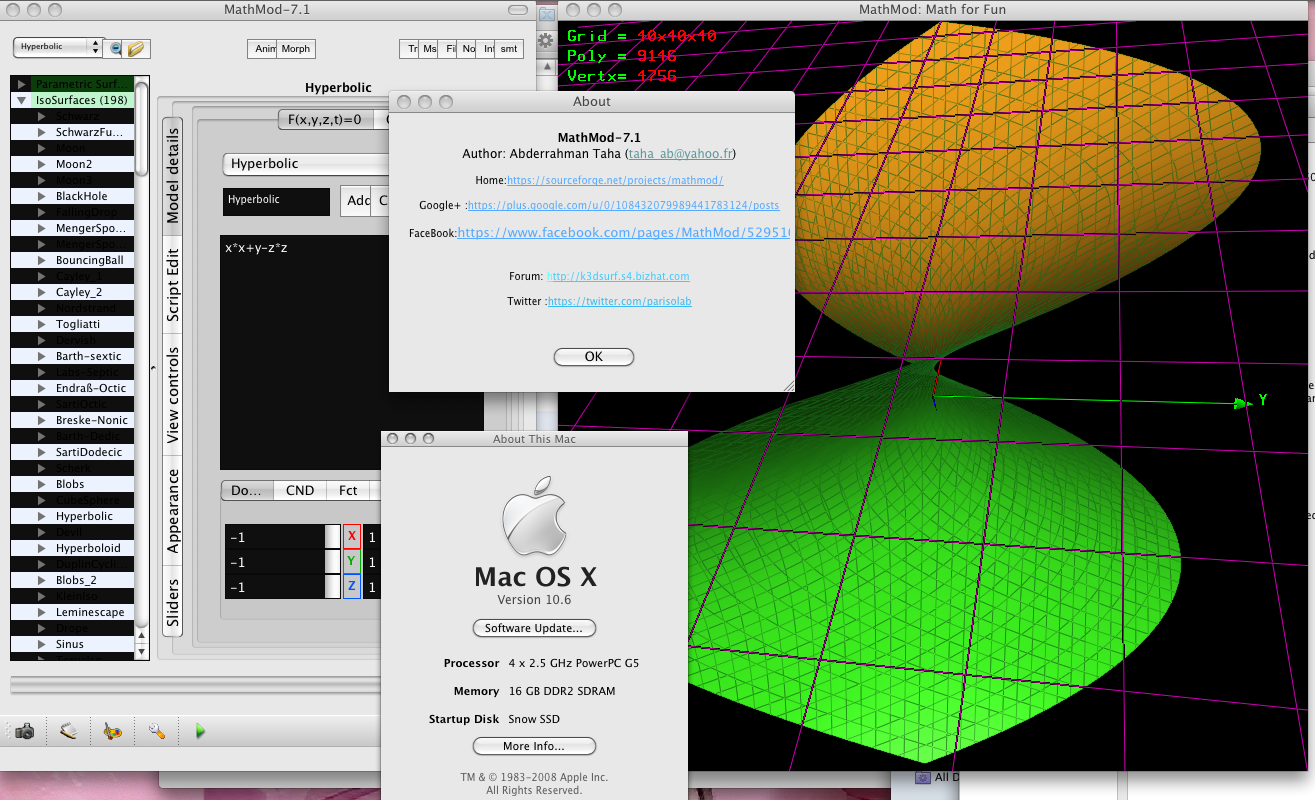Click the green play arrow icon
The height and width of the screenshot is (800, 1315).
[200, 732]
